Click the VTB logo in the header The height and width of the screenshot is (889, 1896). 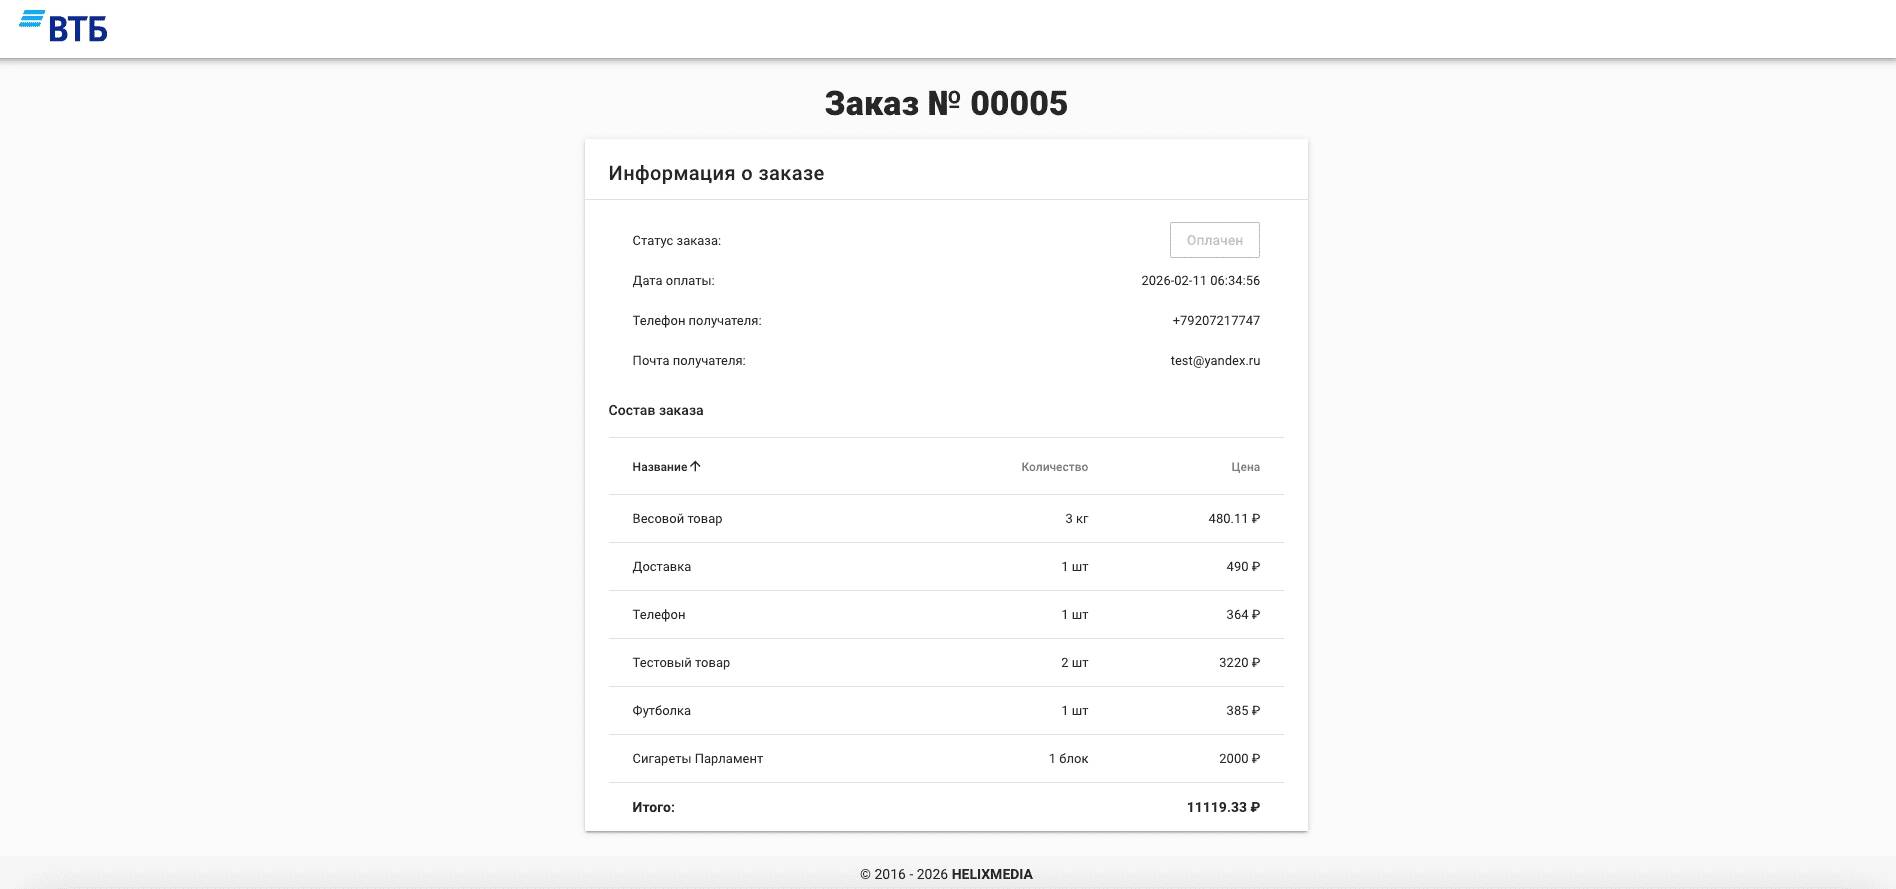tap(64, 27)
